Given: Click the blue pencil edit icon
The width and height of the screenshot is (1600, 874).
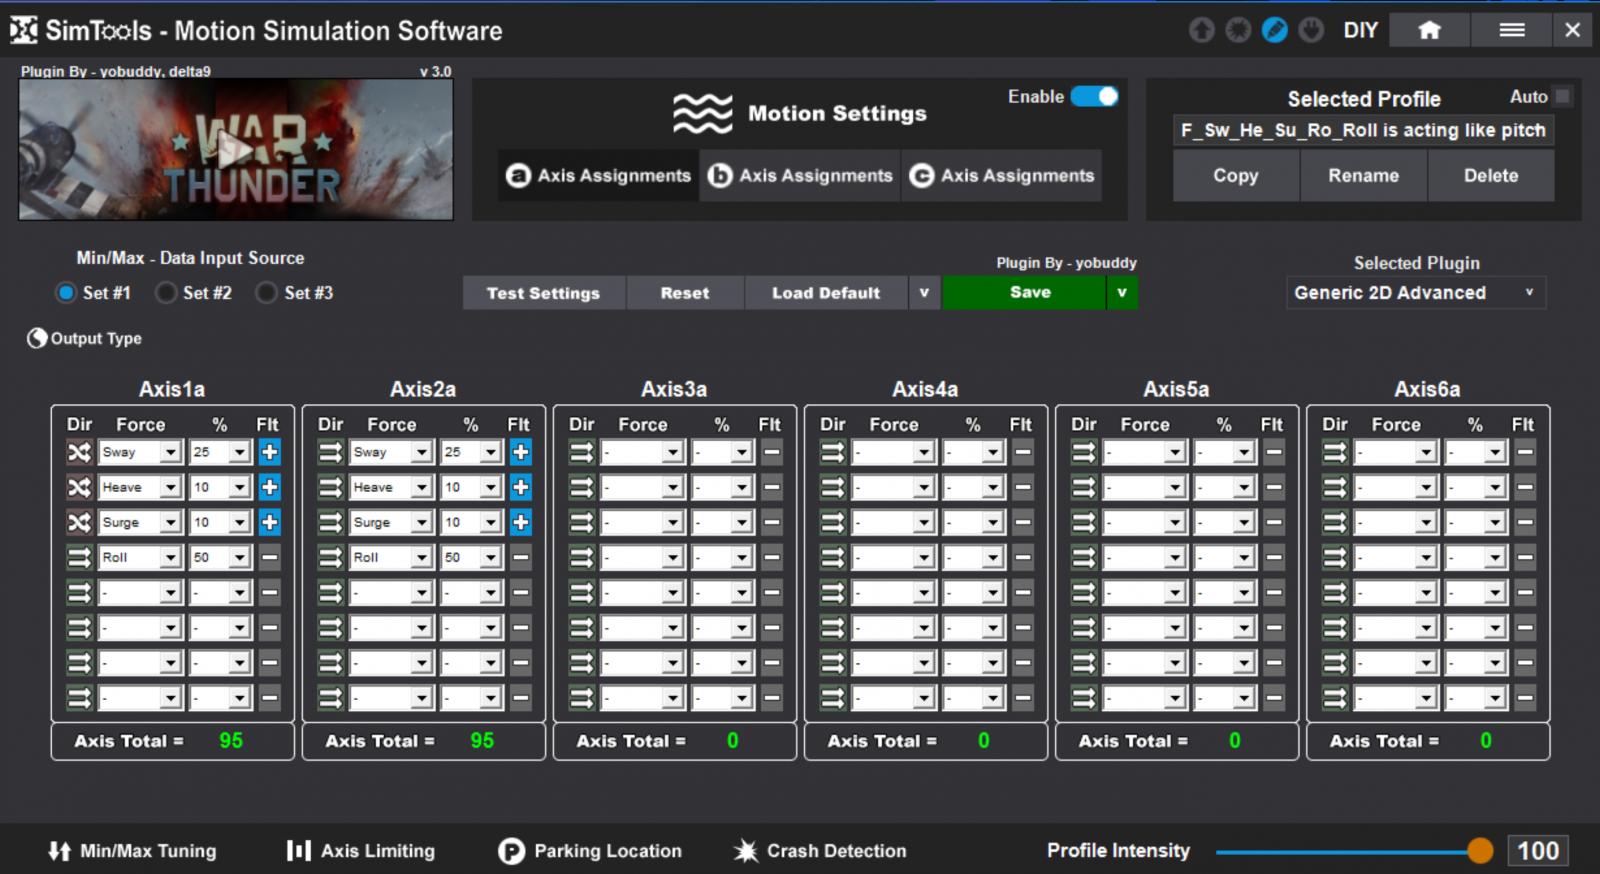Looking at the screenshot, I should point(1274,31).
